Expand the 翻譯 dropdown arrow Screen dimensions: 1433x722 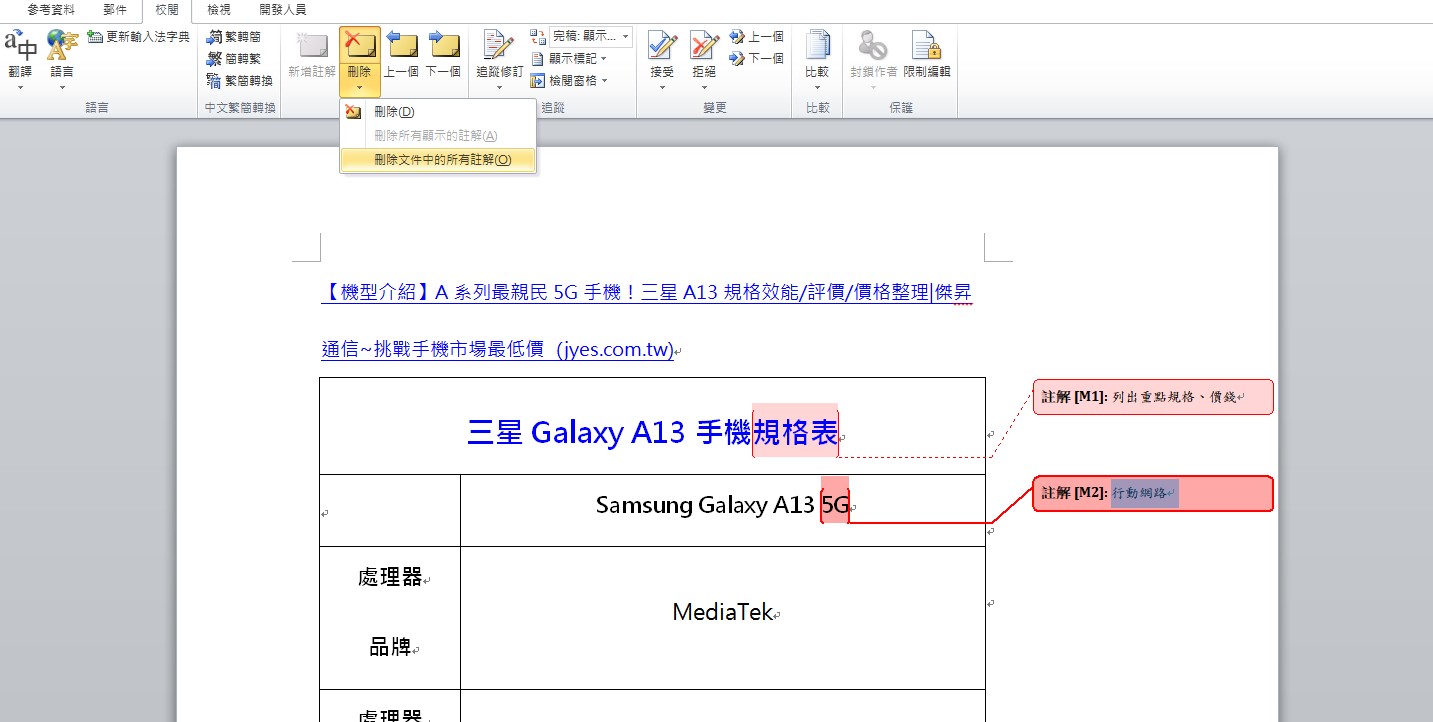[20, 88]
